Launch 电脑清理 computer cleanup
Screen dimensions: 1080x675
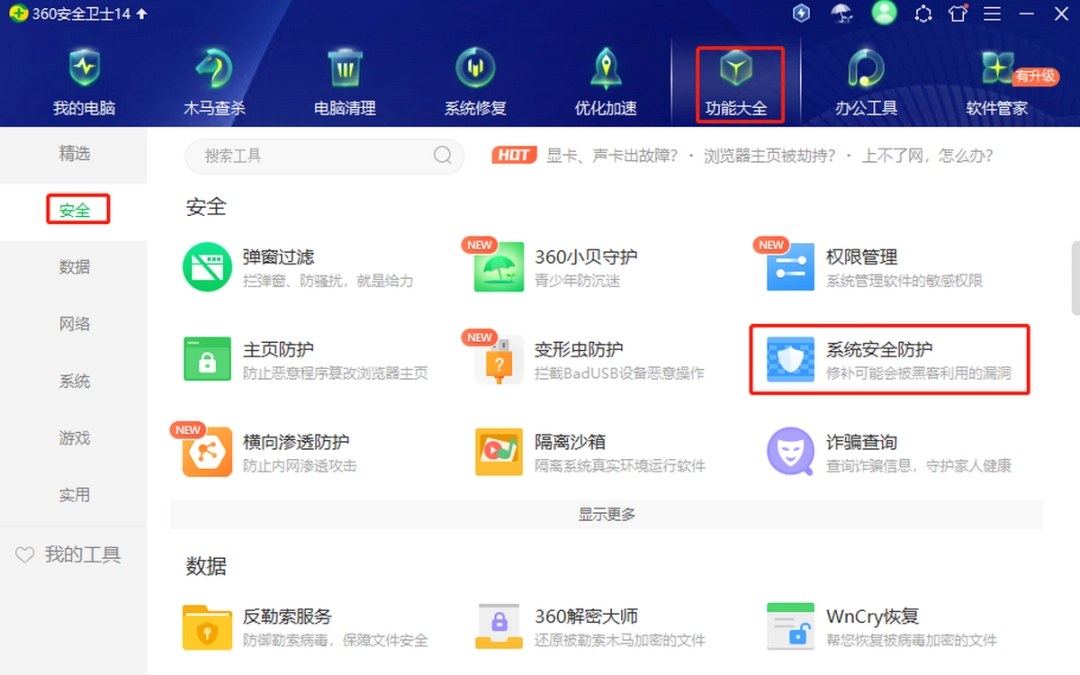click(344, 80)
